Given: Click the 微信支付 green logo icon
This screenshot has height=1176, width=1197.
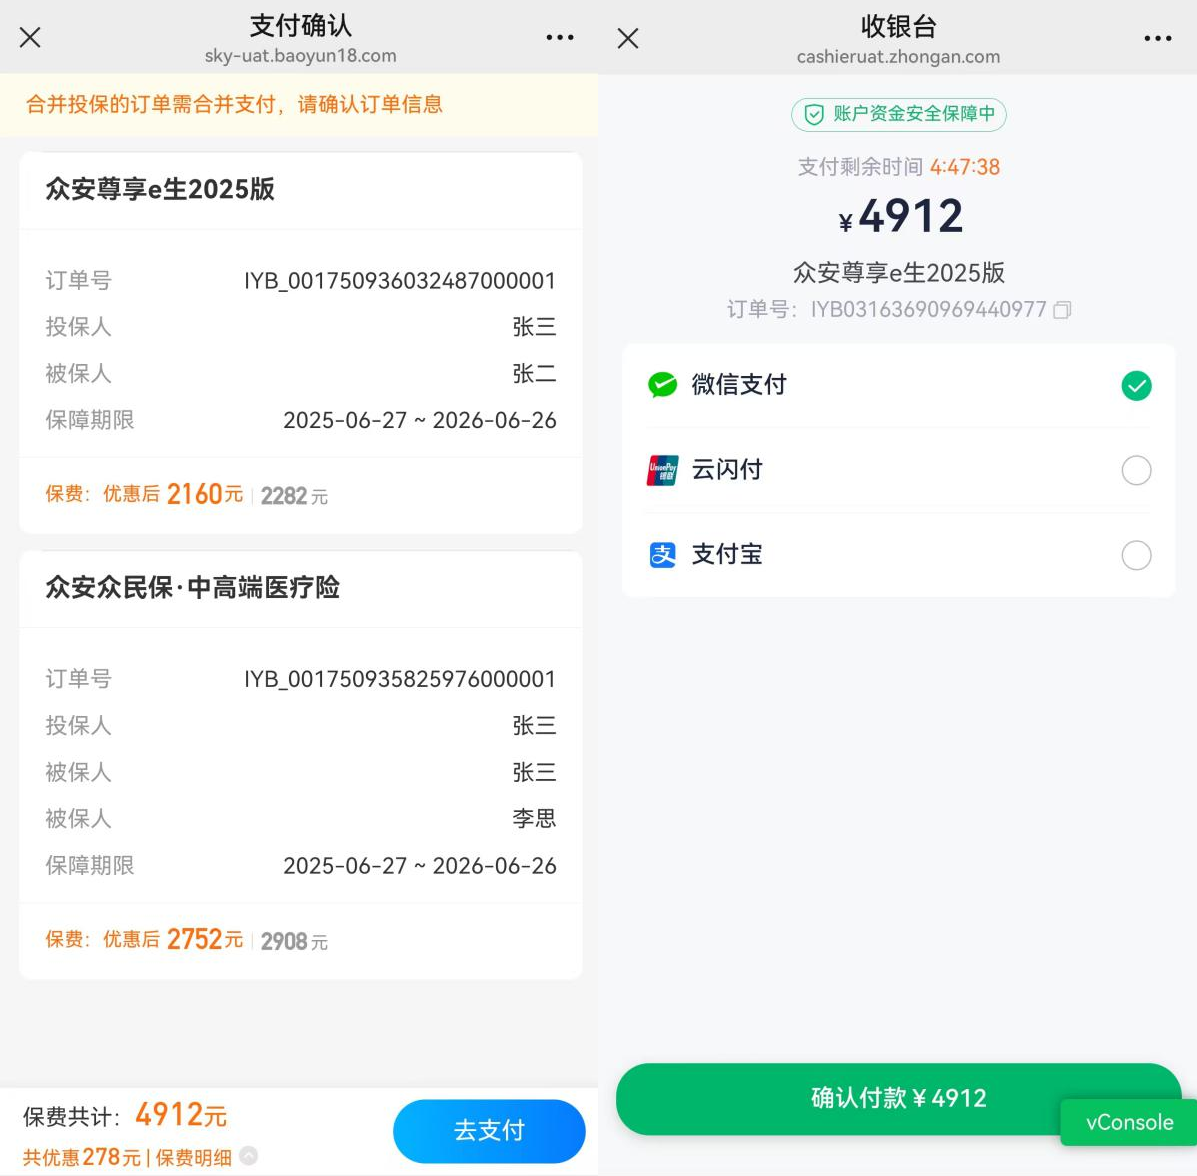Looking at the screenshot, I should click(x=662, y=385).
